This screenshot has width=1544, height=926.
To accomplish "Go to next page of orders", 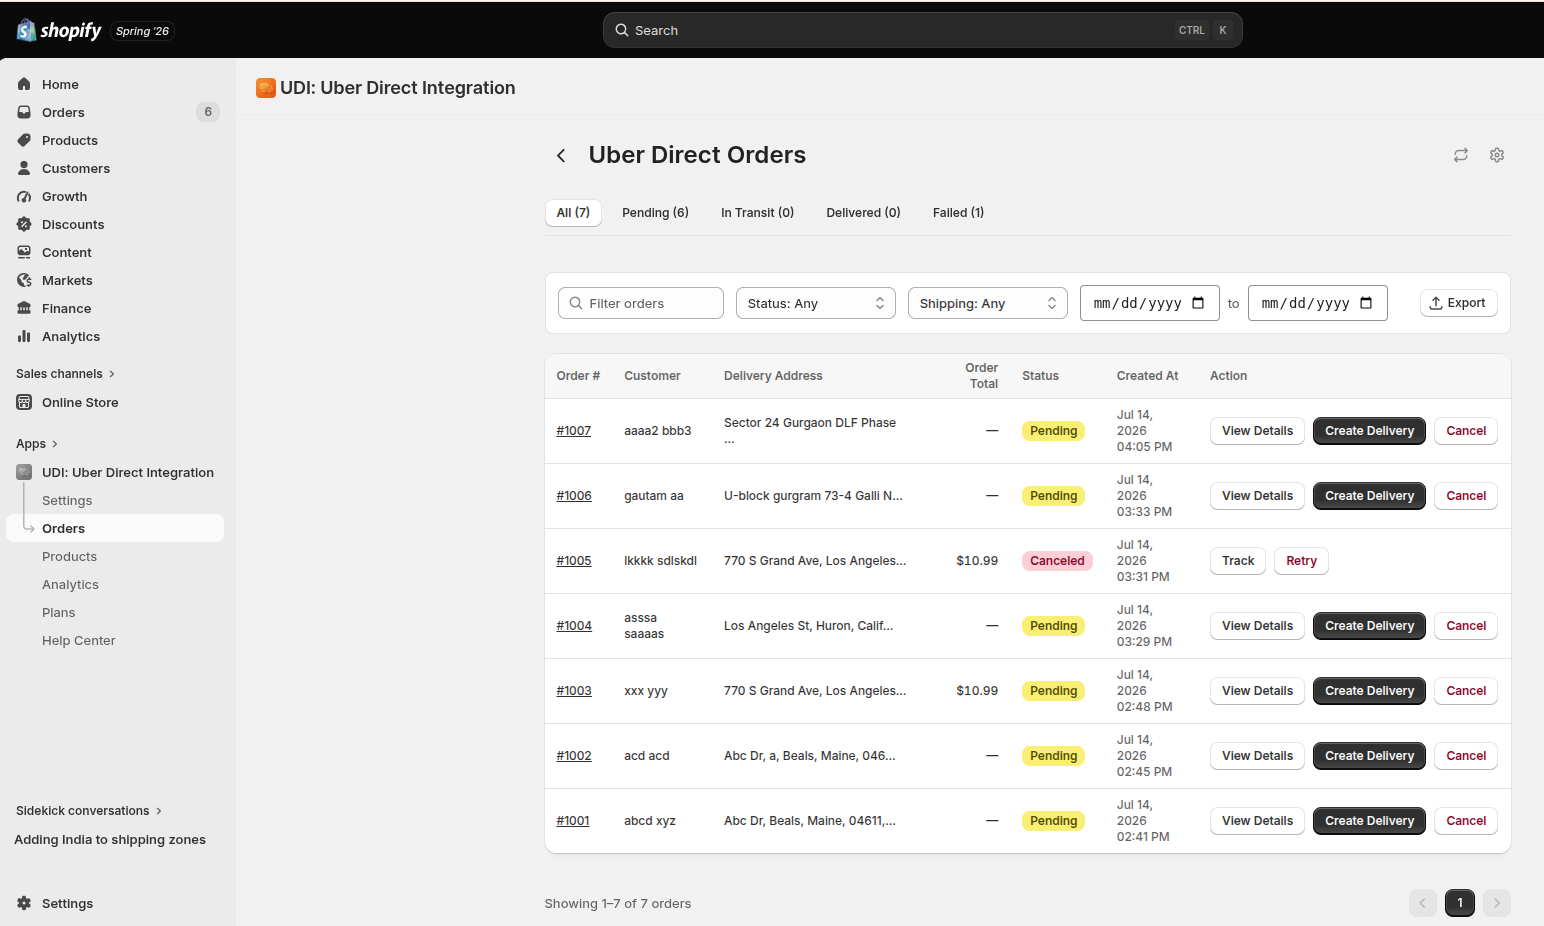I will pos(1497,903).
